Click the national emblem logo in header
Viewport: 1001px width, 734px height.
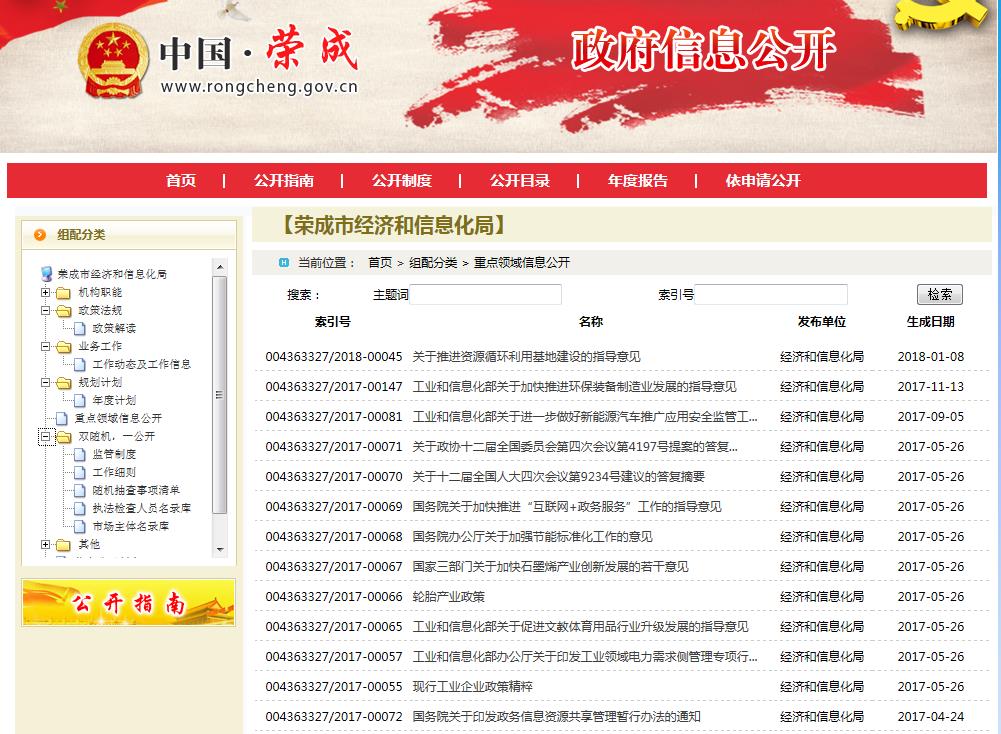[112, 58]
